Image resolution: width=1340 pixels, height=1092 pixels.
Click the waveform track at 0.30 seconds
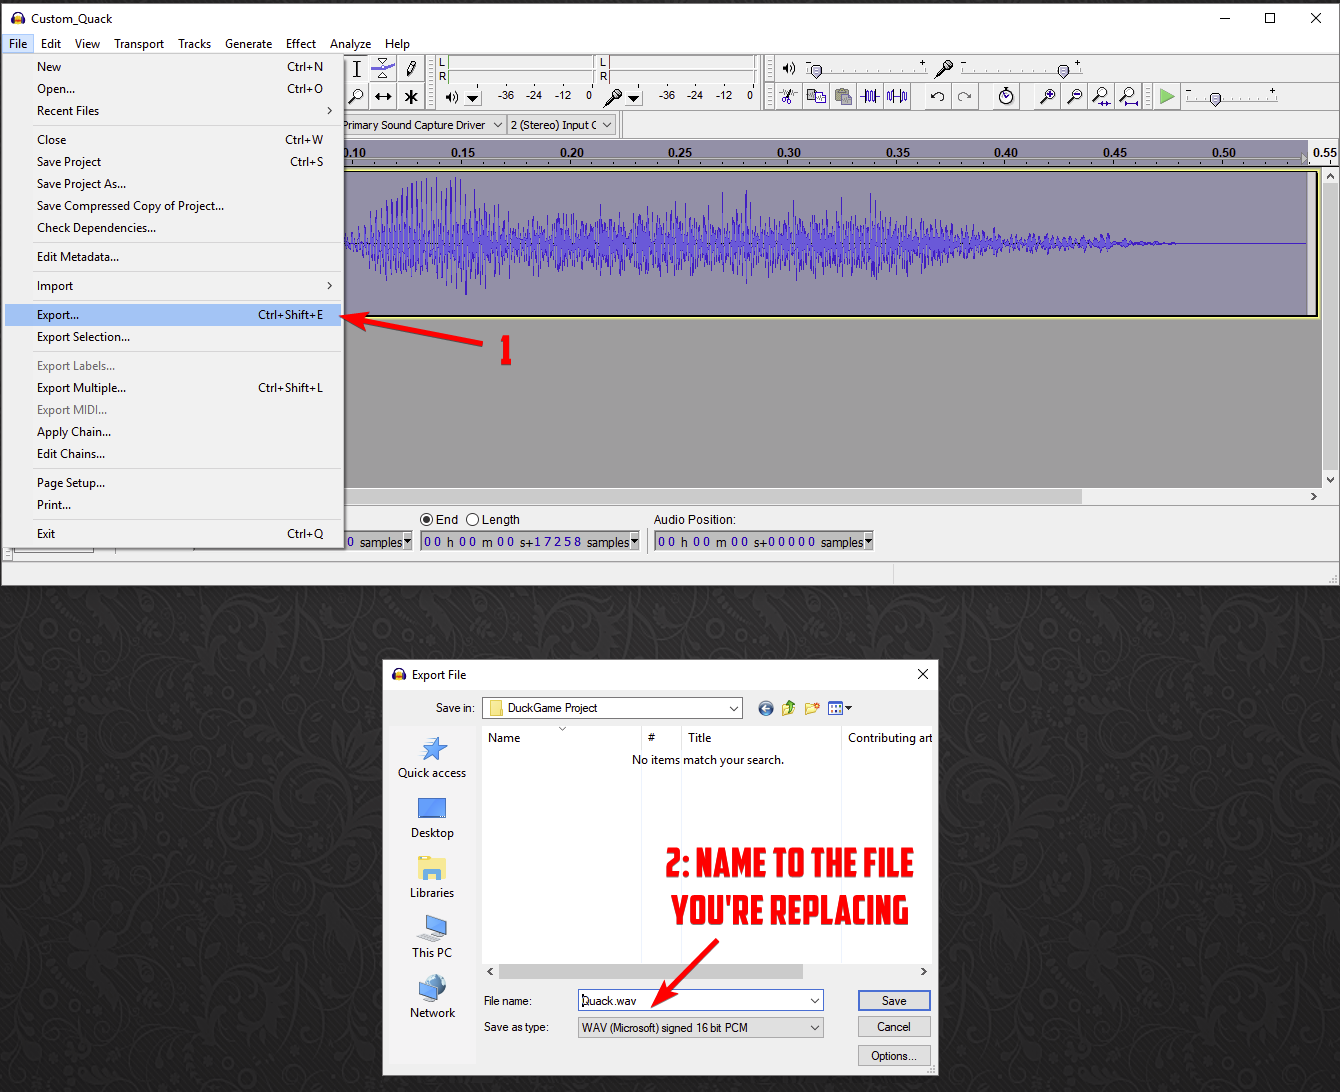(789, 244)
